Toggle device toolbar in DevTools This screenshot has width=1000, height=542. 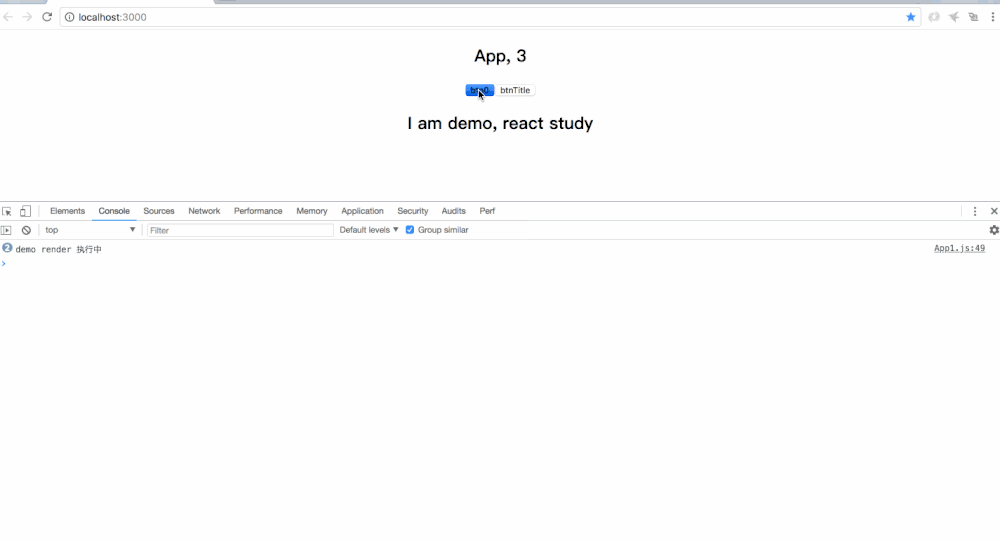pos(26,211)
